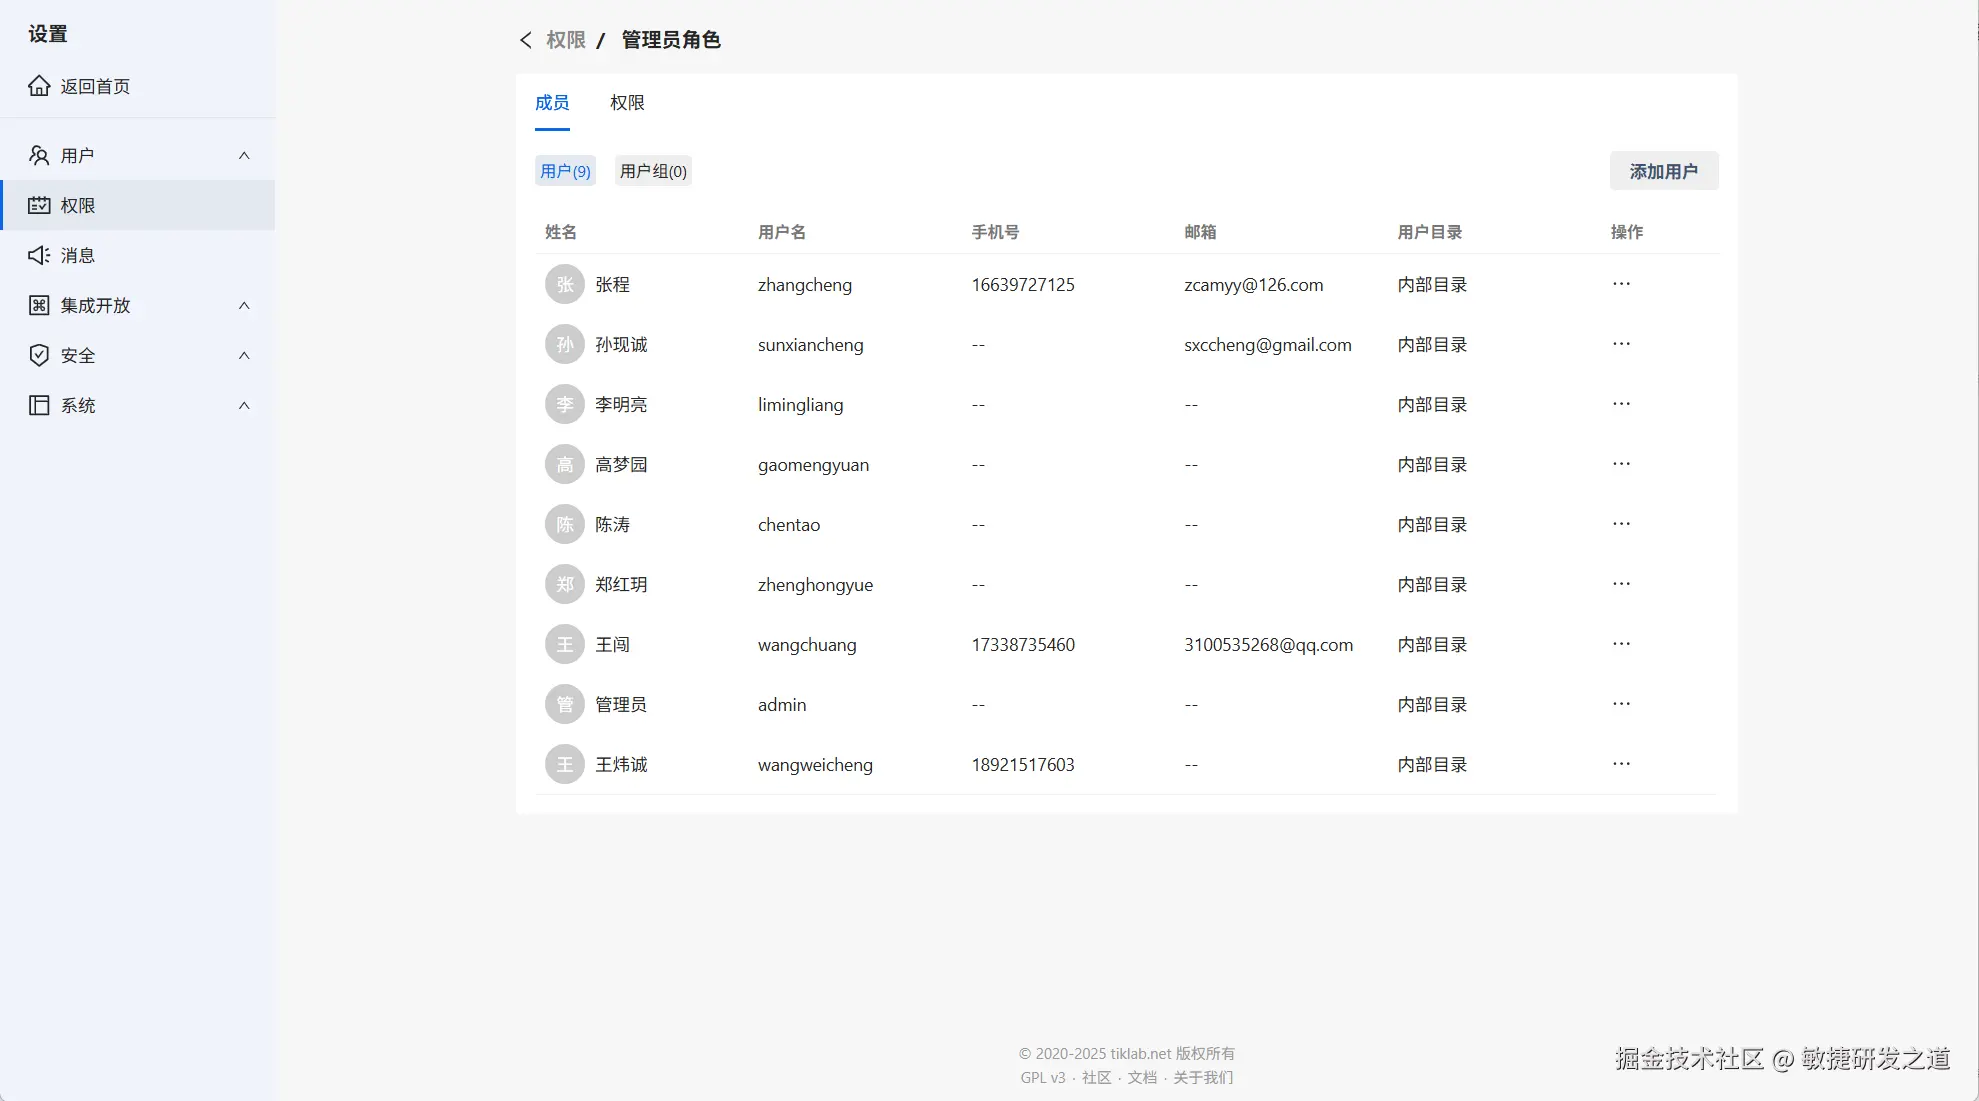Select the 成员 tab
This screenshot has height=1101, width=1979.
(552, 102)
